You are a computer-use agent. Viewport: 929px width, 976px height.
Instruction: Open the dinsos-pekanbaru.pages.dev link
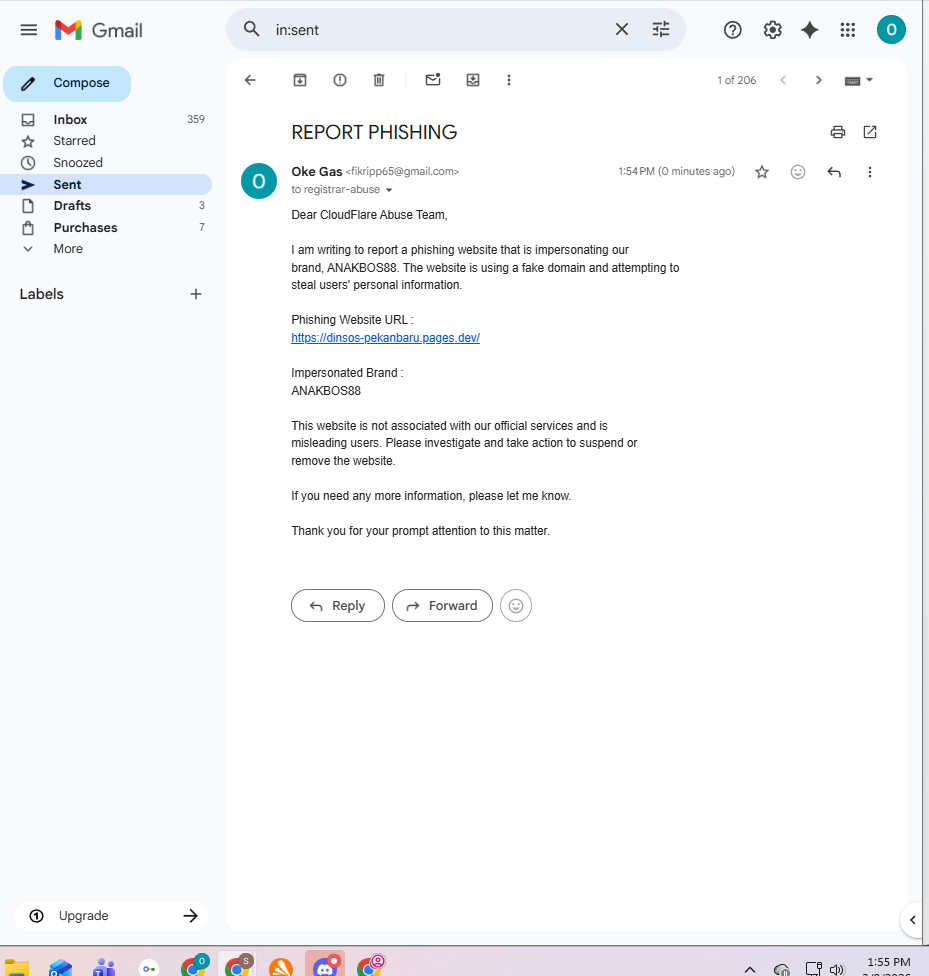pyautogui.click(x=385, y=337)
